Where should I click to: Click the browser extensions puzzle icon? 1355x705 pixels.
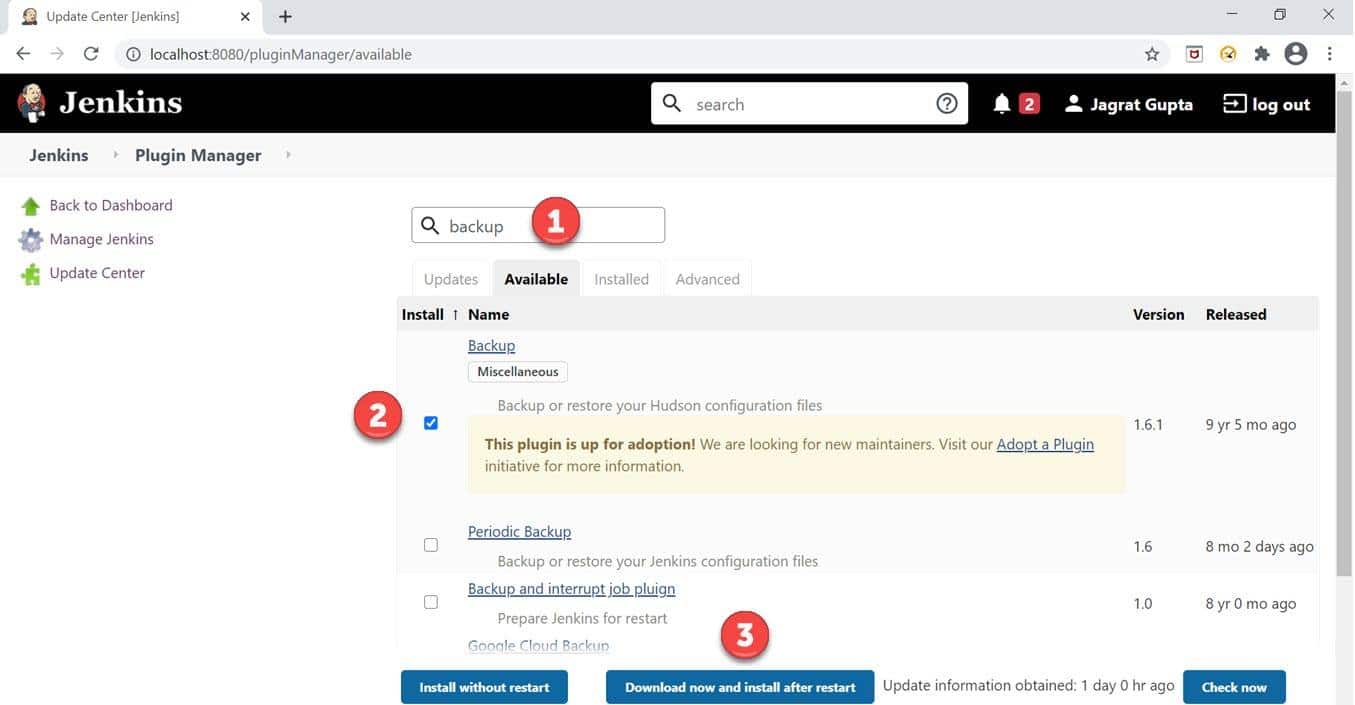pyautogui.click(x=1261, y=53)
